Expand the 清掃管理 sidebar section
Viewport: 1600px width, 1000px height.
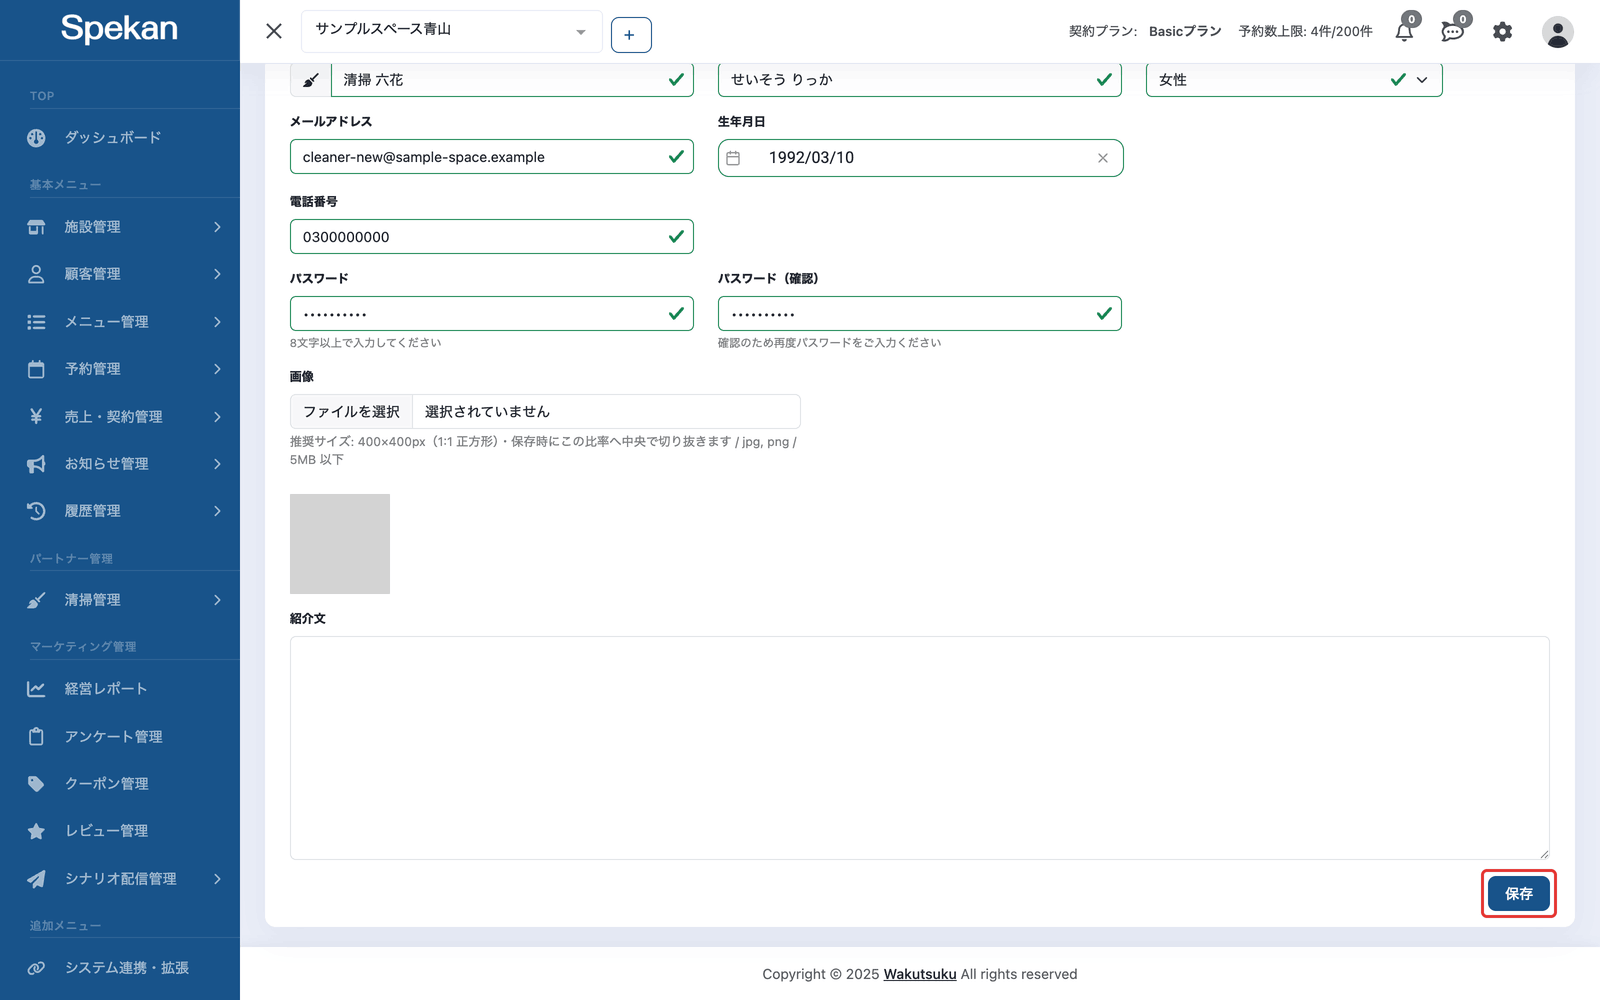click(120, 600)
